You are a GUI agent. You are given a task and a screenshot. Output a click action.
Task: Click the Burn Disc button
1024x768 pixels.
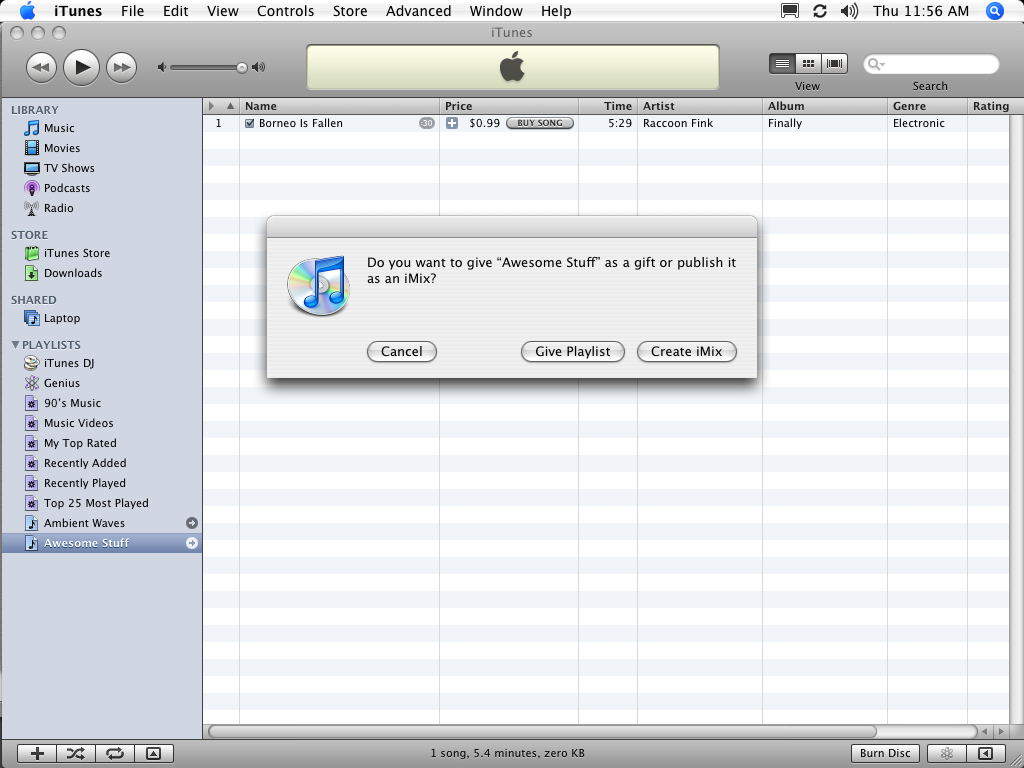tap(885, 753)
